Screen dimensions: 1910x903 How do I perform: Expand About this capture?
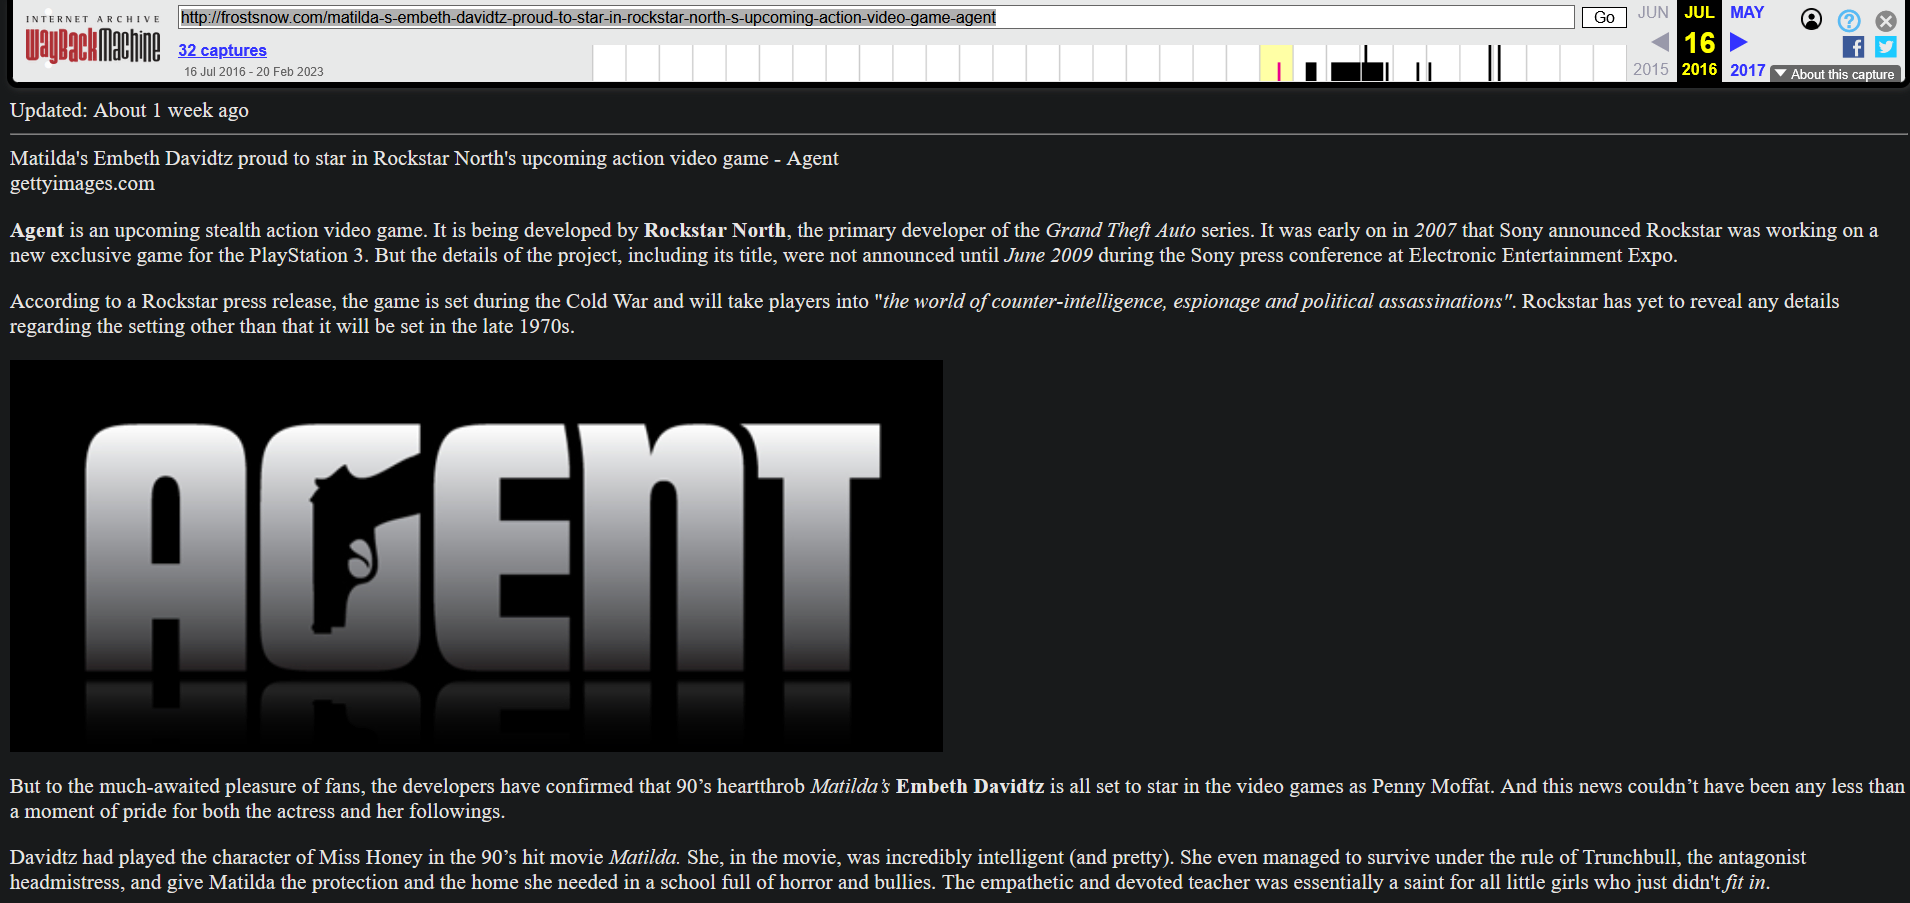(1835, 74)
